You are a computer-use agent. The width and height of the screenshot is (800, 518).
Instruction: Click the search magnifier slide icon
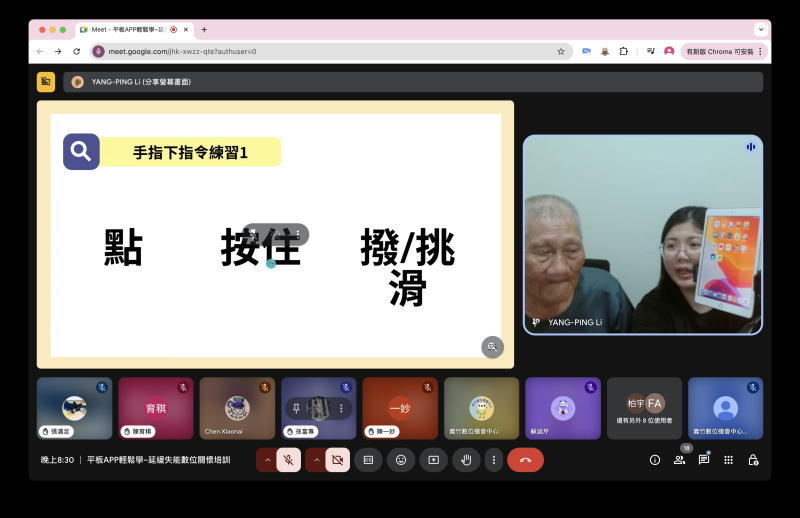[x=81, y=152]
